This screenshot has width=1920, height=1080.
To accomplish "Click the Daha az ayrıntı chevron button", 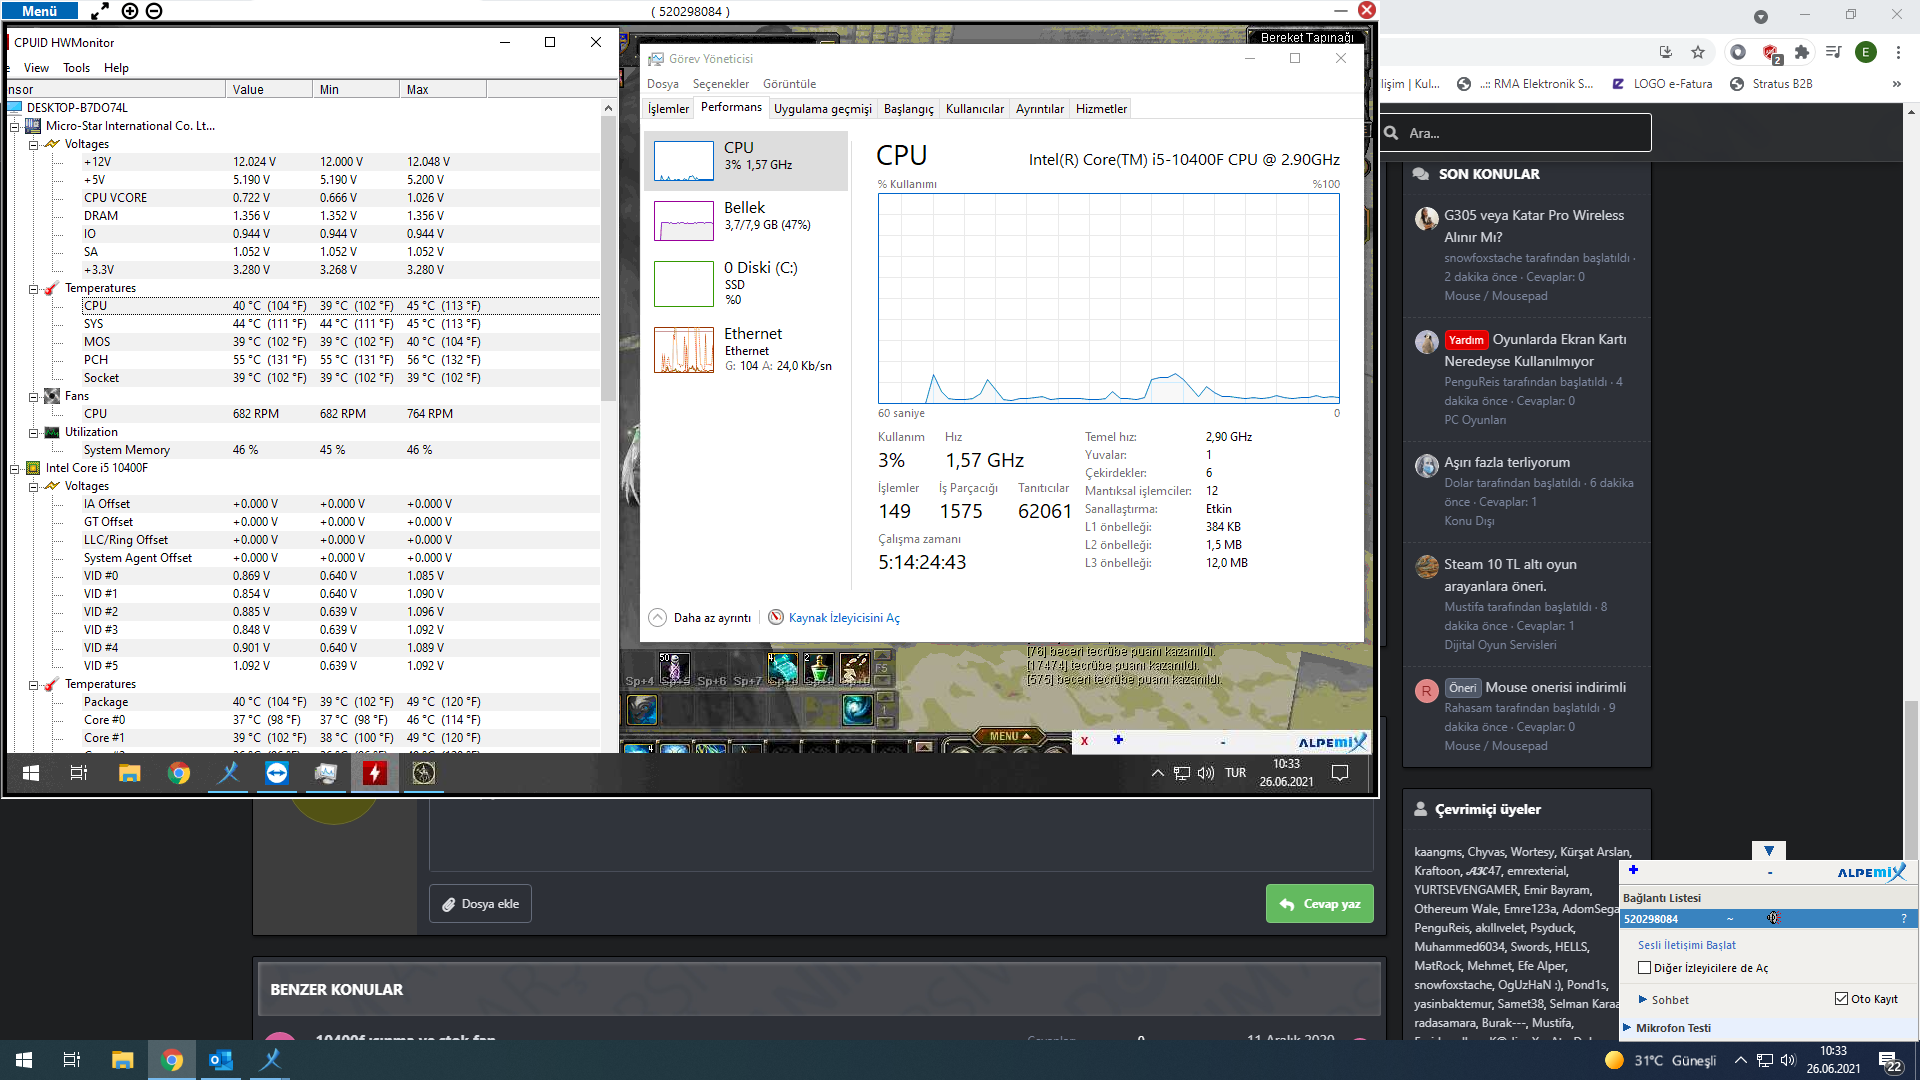I will tap(657, 618).
